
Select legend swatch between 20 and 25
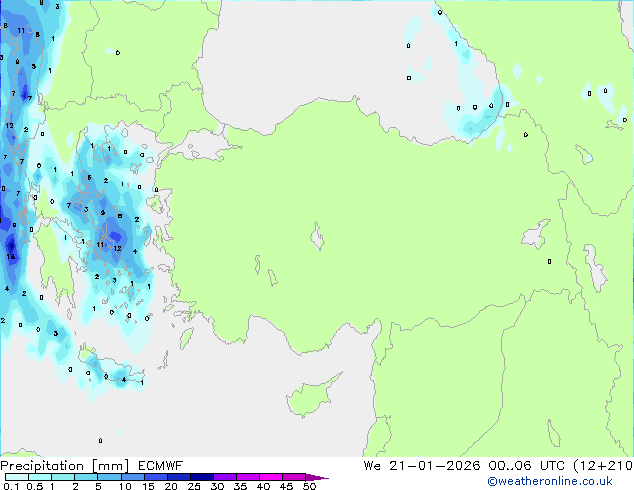(179, 477)
